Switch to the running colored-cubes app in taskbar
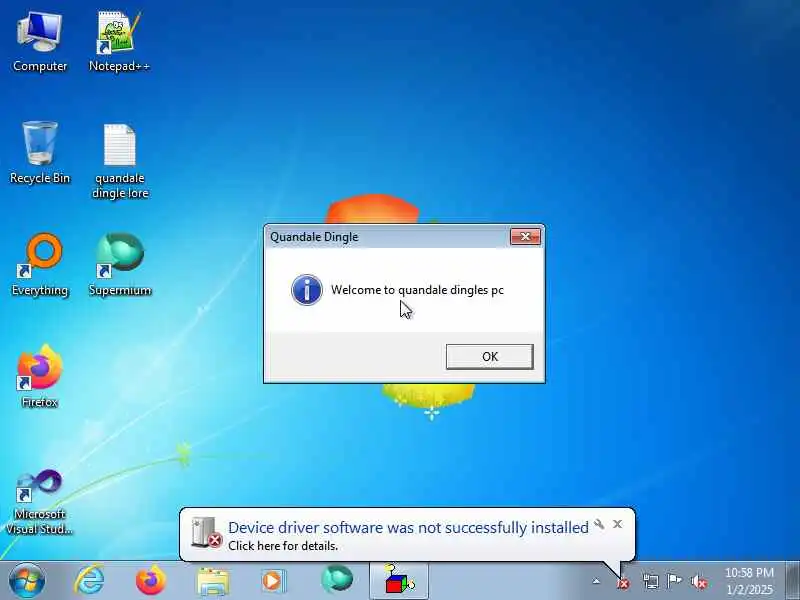 pyautogui.click(x=399, y=581)
